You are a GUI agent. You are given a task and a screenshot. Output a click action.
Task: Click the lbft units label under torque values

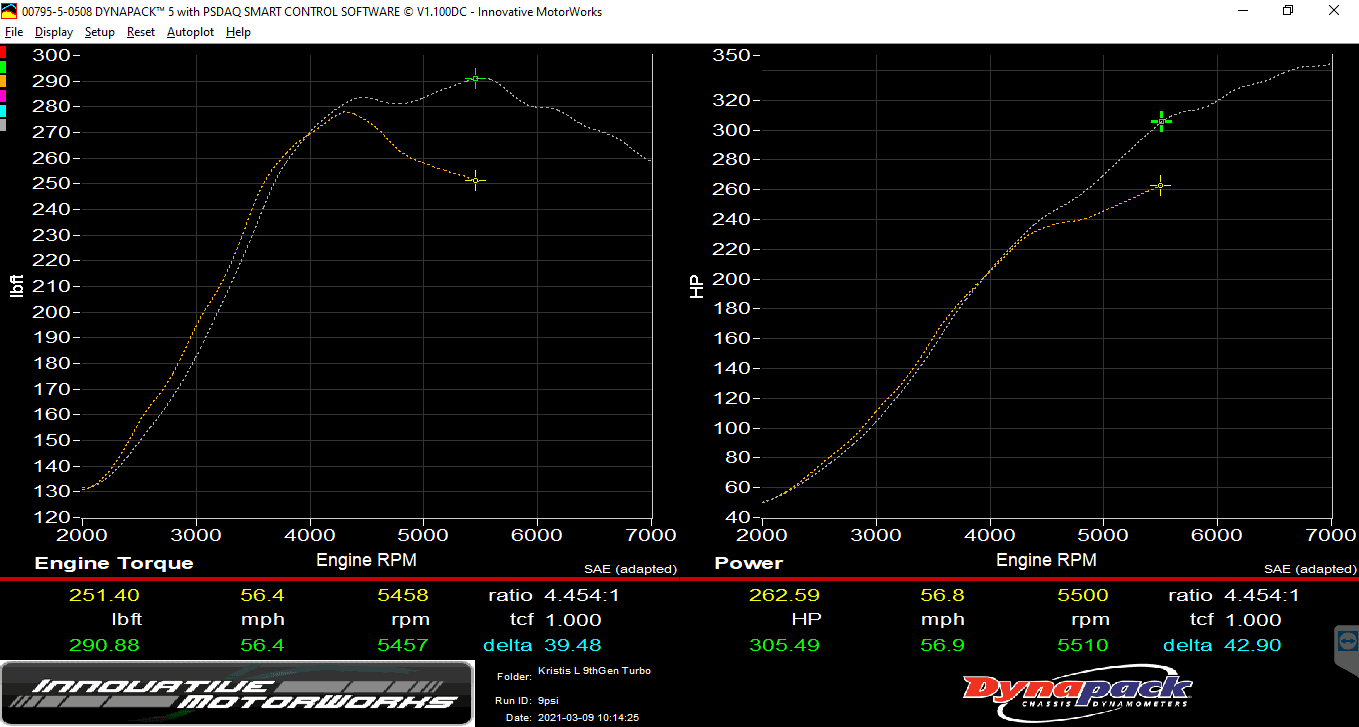127,620
